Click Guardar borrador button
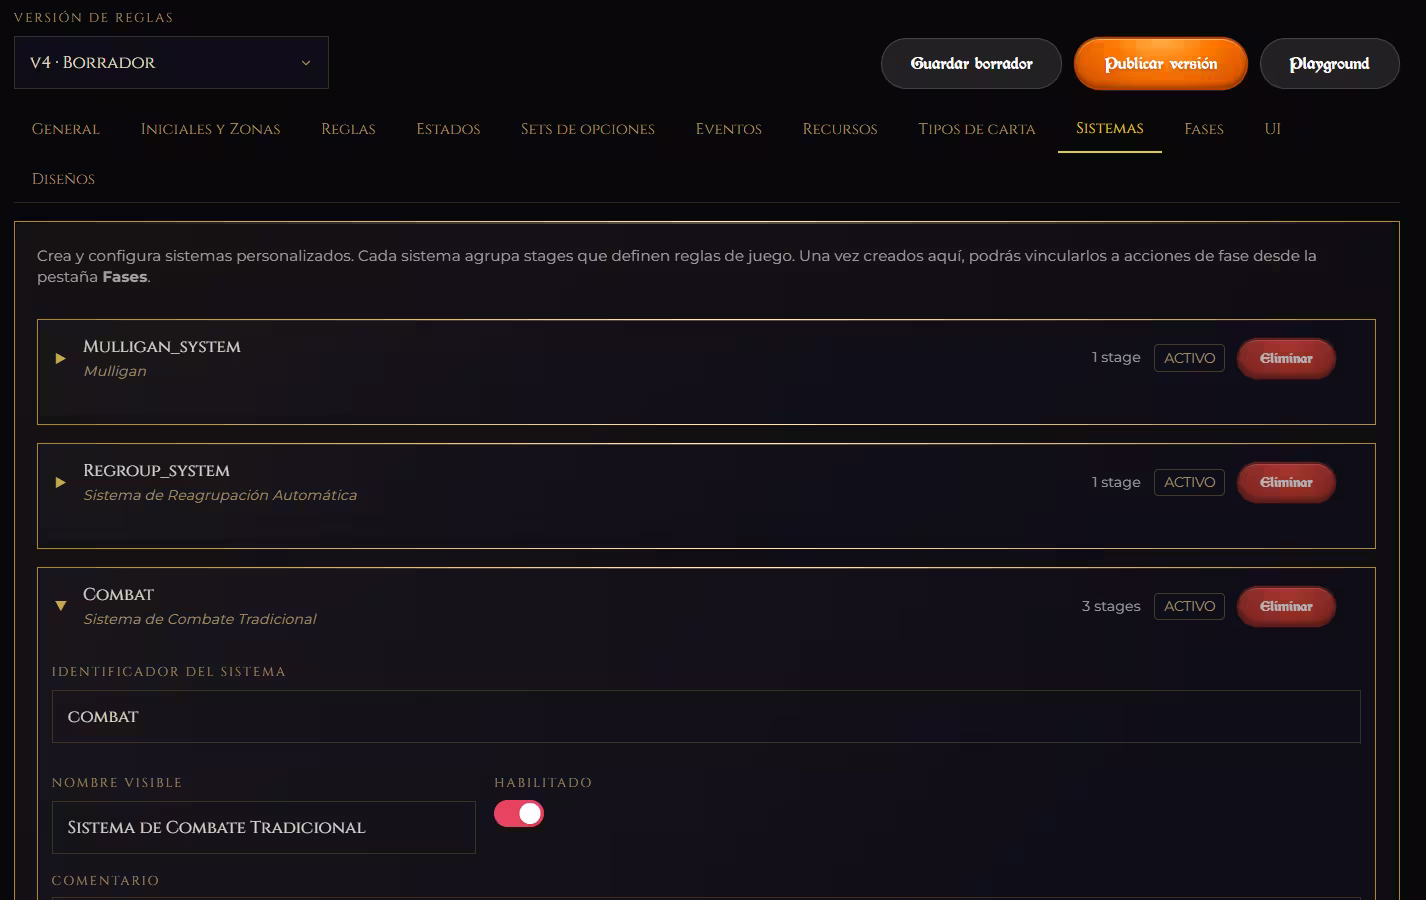Viewport: 1426px width, 900px height. pos(971,64)
